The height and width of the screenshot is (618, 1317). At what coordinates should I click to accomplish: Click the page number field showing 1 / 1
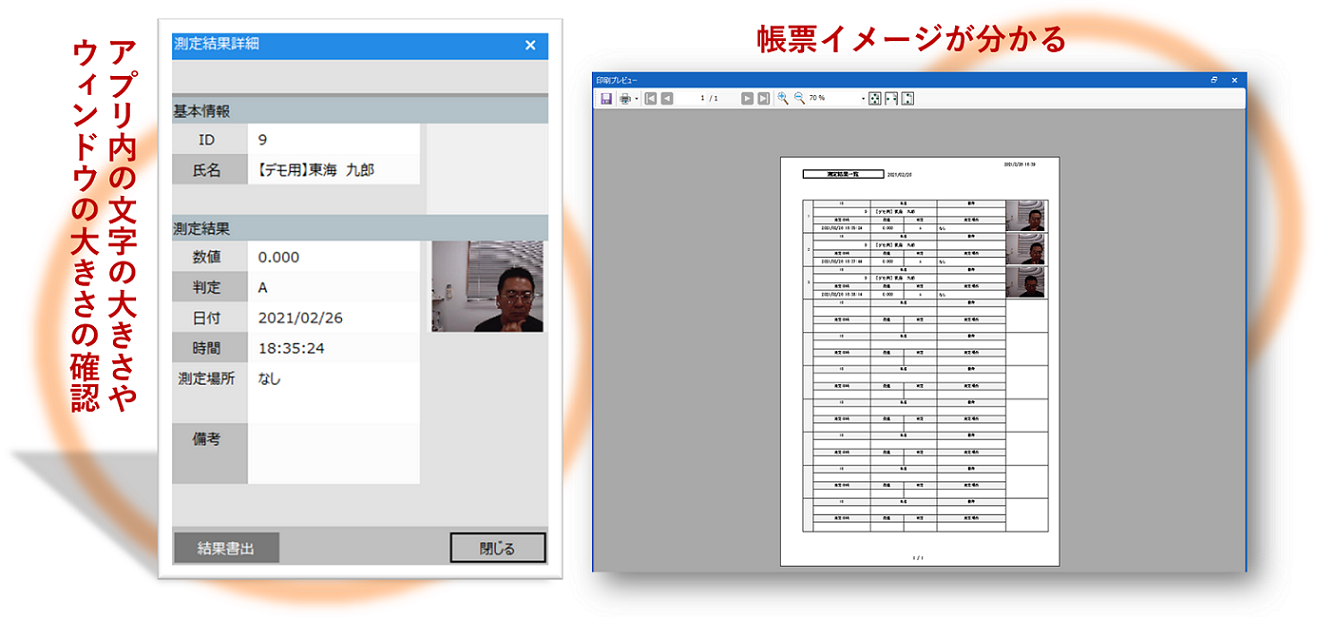708,98
